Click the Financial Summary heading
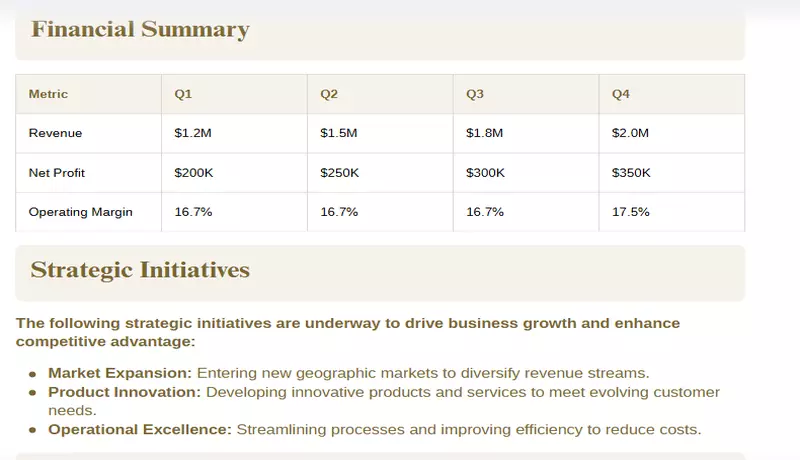800x460 pixels. click(140, 30)
